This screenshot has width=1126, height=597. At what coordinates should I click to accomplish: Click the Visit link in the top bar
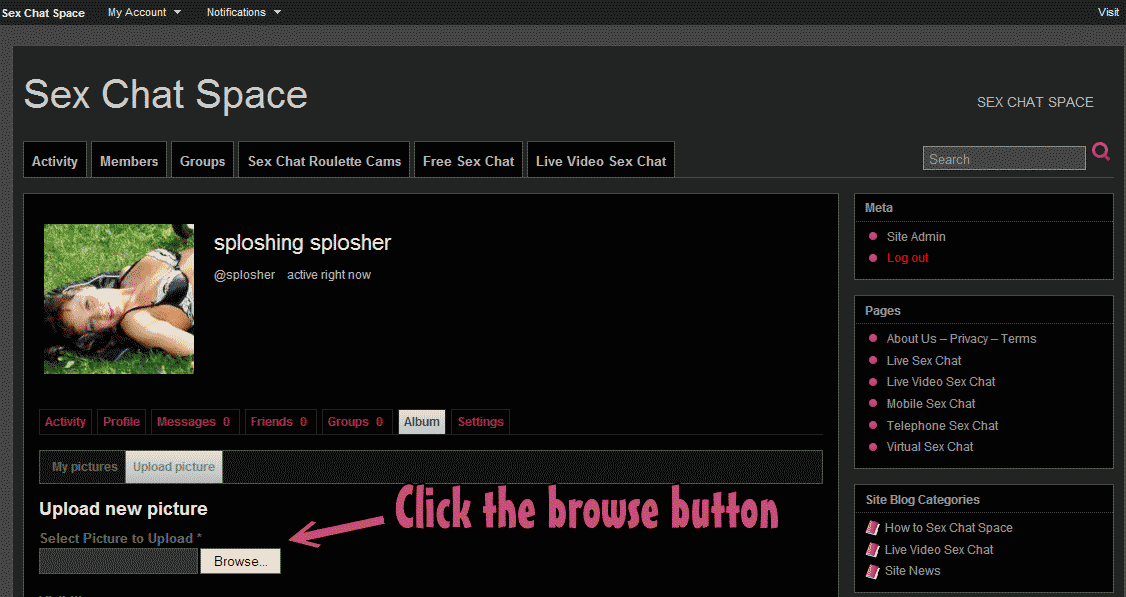[1108, 12]
